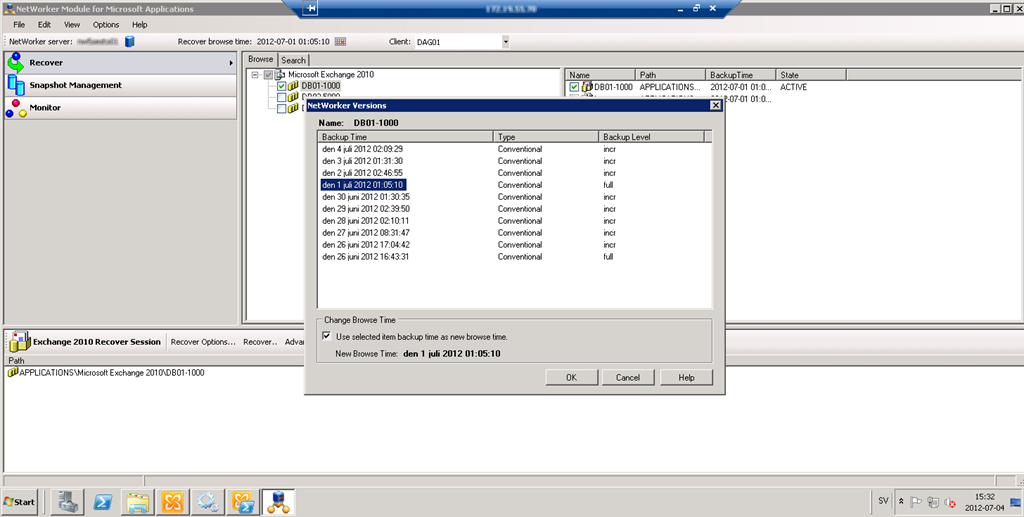Toggle Microsoft Exchange 2010 root checkbox
Viewport: 1024px width, 517px height.
click(x=268, y=75)
